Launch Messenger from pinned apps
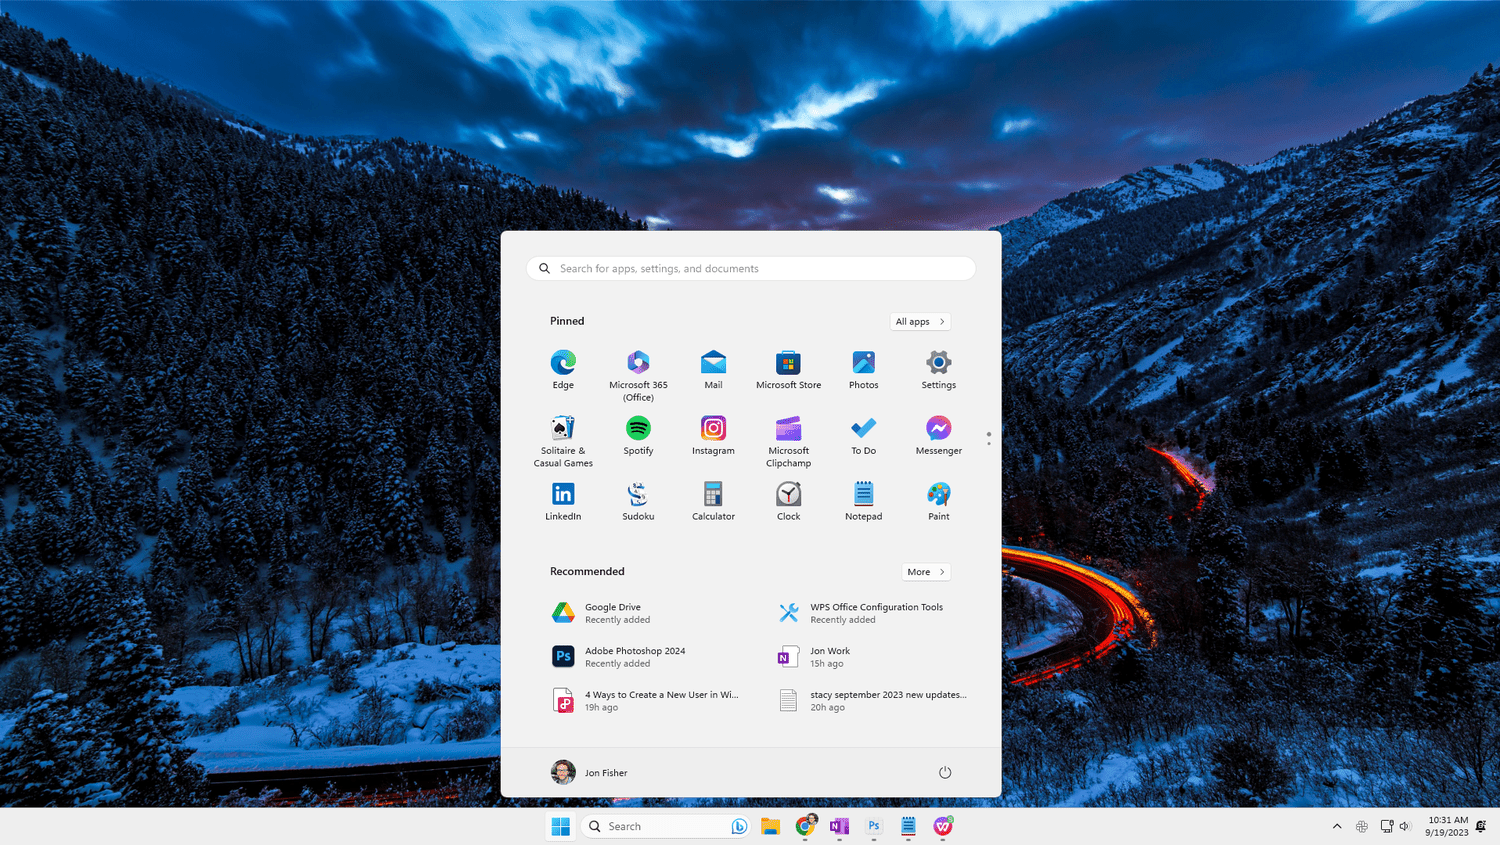 point(938,436)
